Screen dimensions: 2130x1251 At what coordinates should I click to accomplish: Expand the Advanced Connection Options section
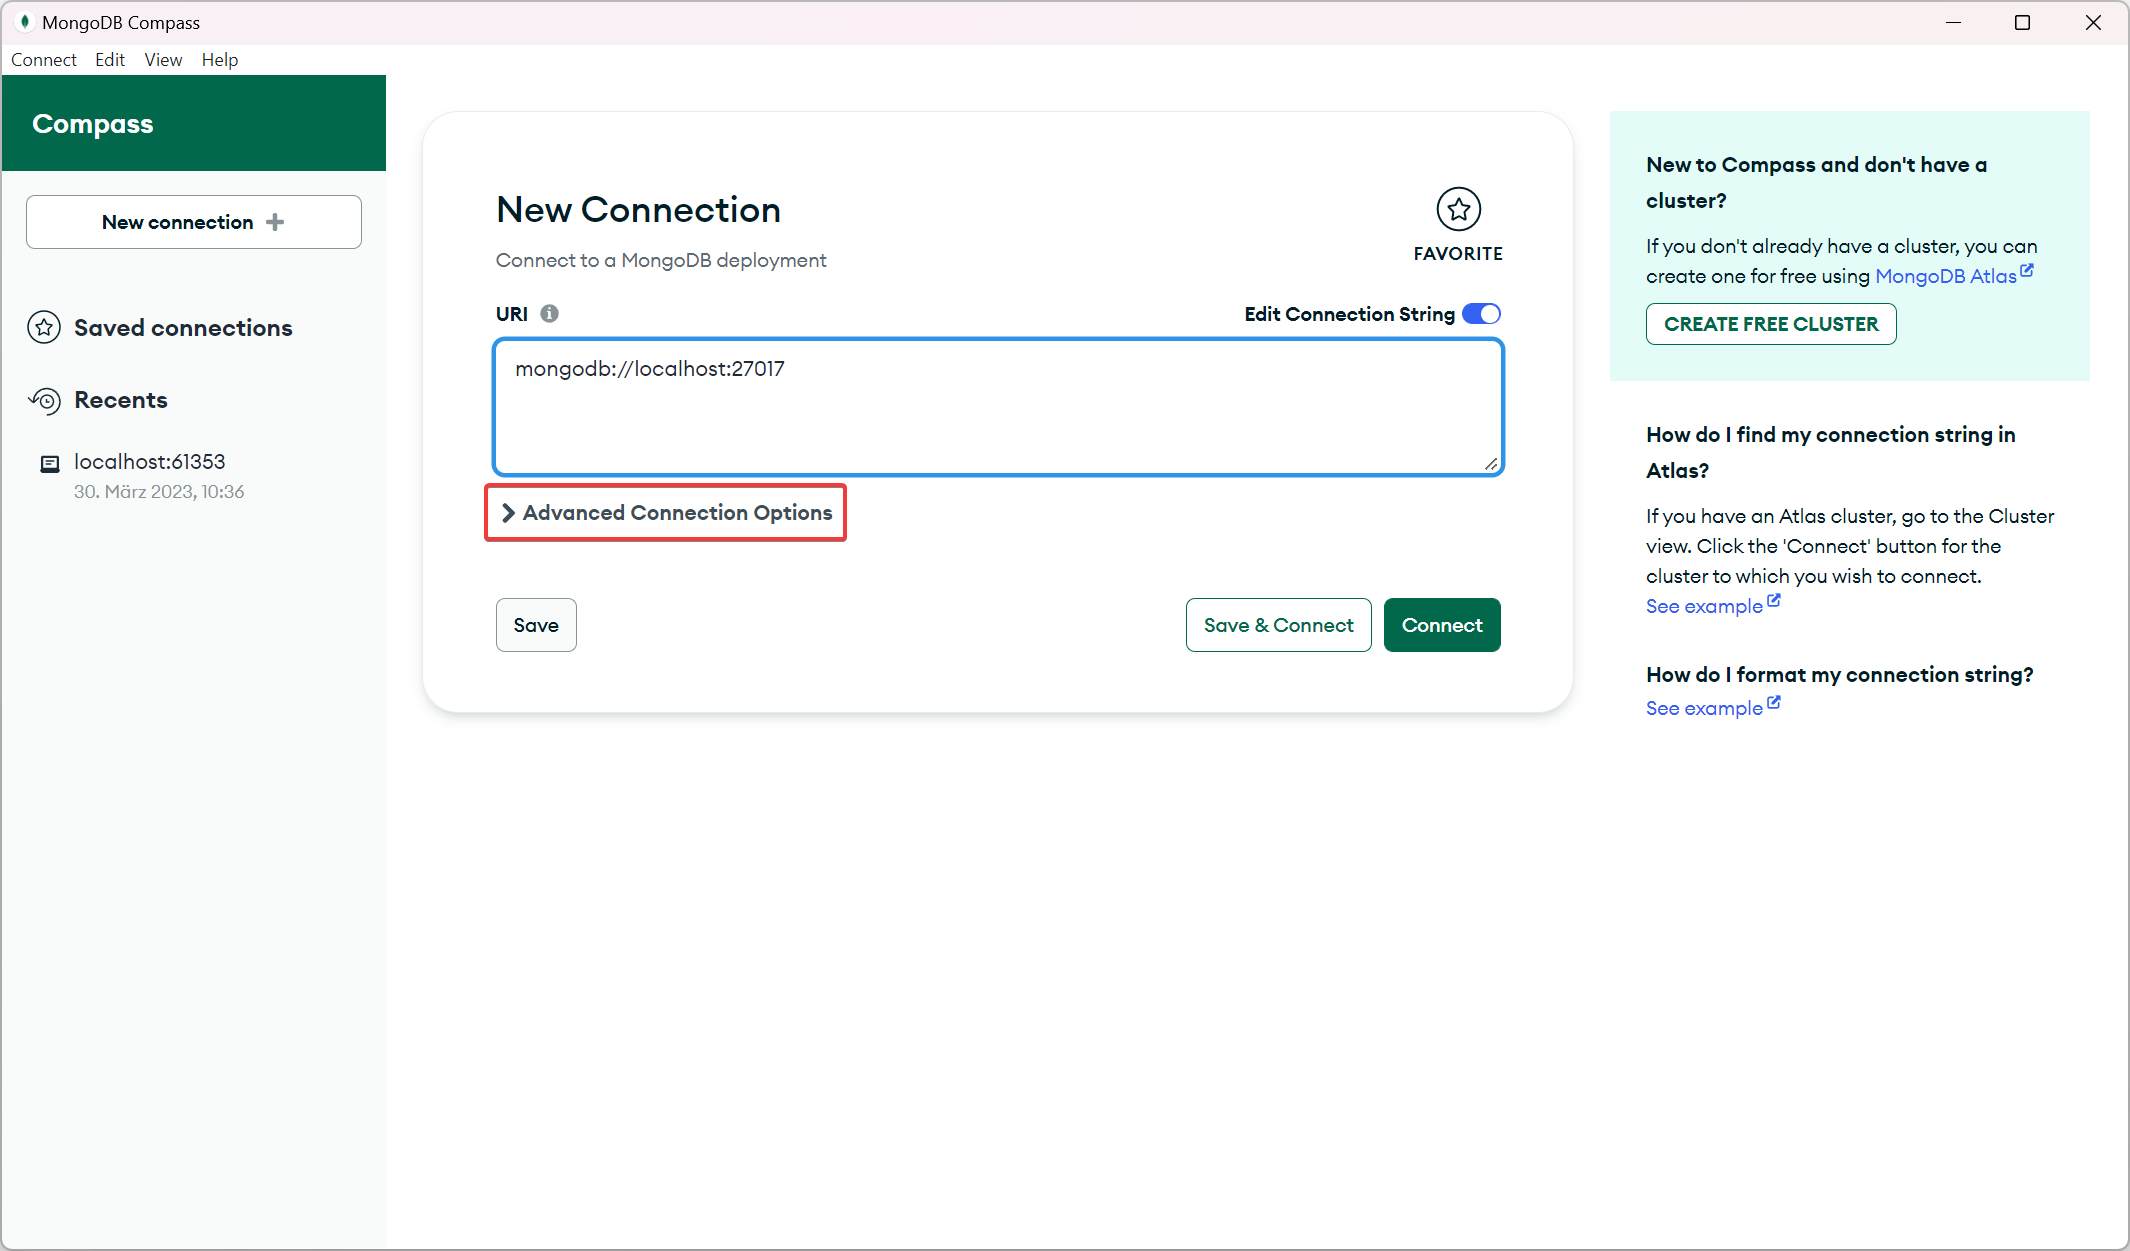point(665,512)
